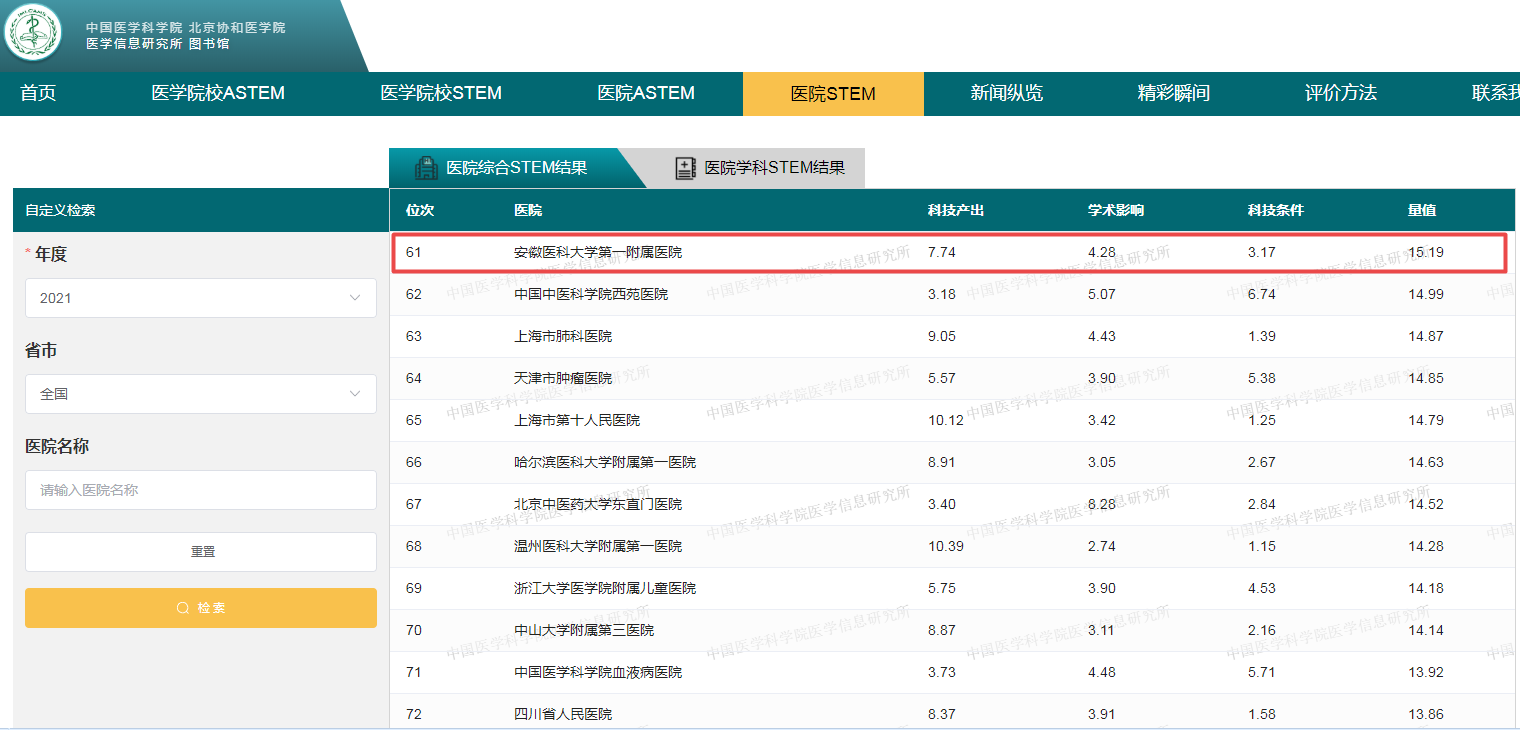Open the 新闻纵览 page
Image resolution: width=1520 pixels, height=730 pixels.
1006,94
